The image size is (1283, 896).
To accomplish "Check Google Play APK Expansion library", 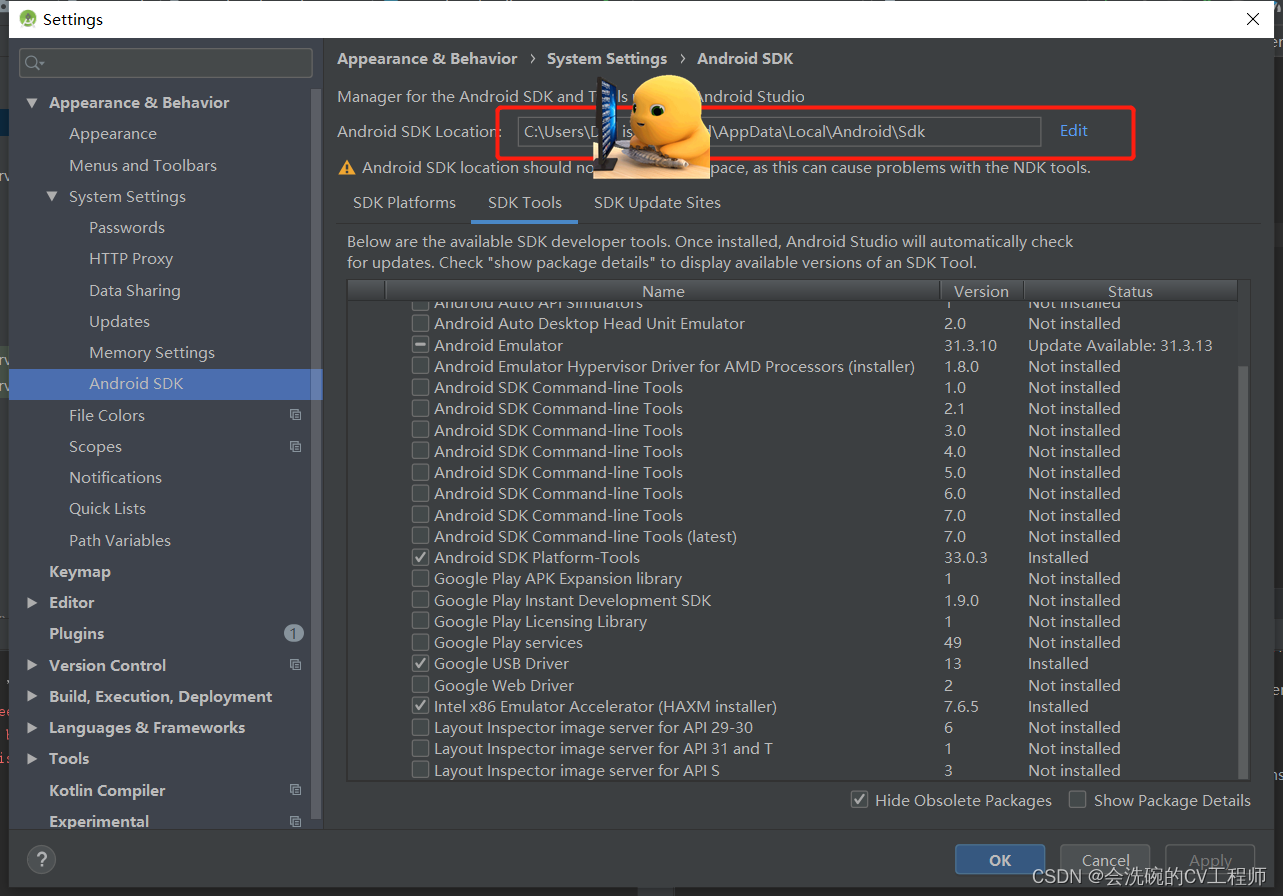I will tap(420, 579).
